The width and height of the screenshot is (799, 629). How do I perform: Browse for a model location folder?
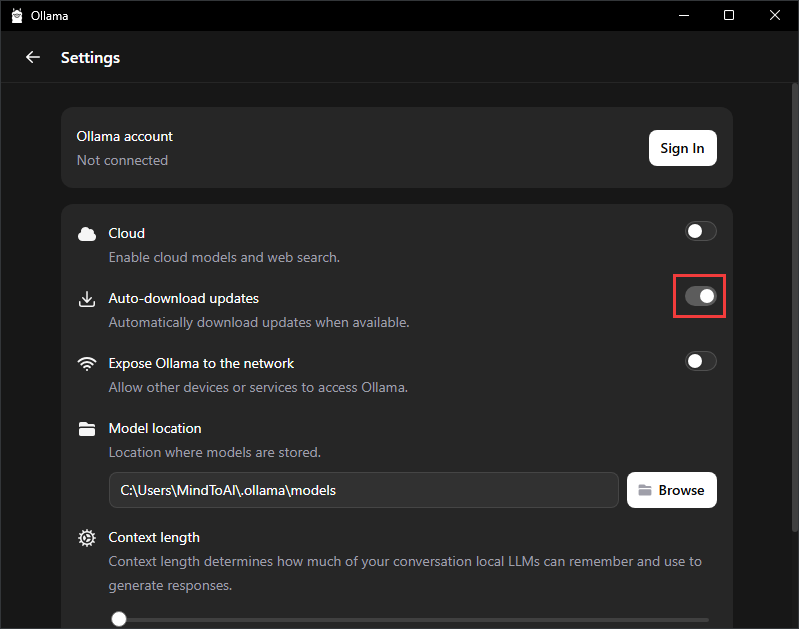(x=672, y=490)
